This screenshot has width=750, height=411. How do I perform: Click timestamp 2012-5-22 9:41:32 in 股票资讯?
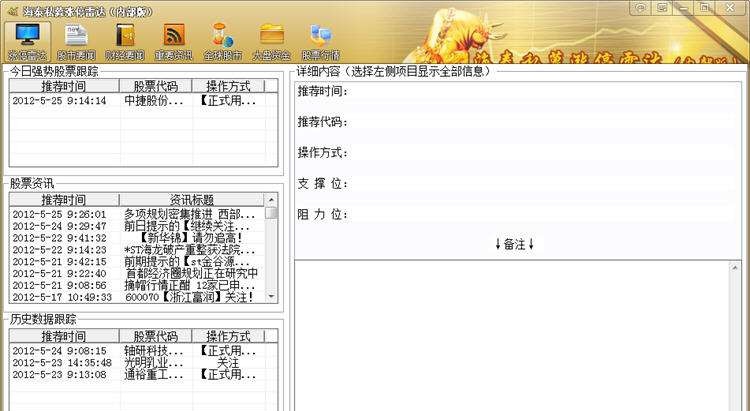59,238
